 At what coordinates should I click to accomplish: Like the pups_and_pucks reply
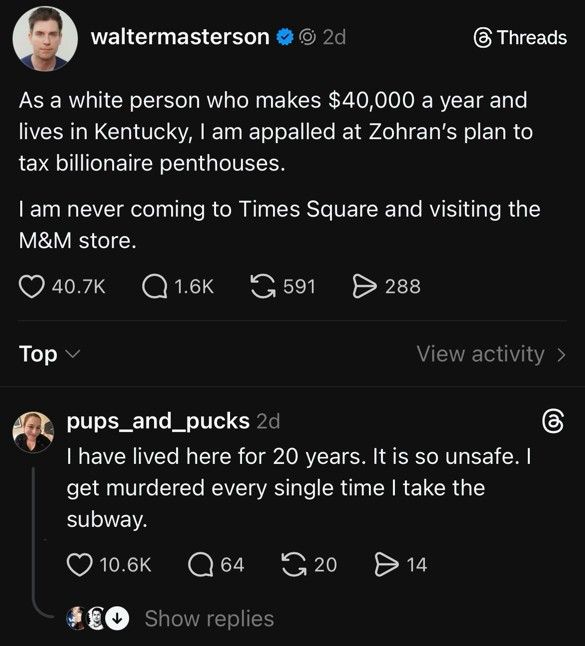[x=80, y=565]
